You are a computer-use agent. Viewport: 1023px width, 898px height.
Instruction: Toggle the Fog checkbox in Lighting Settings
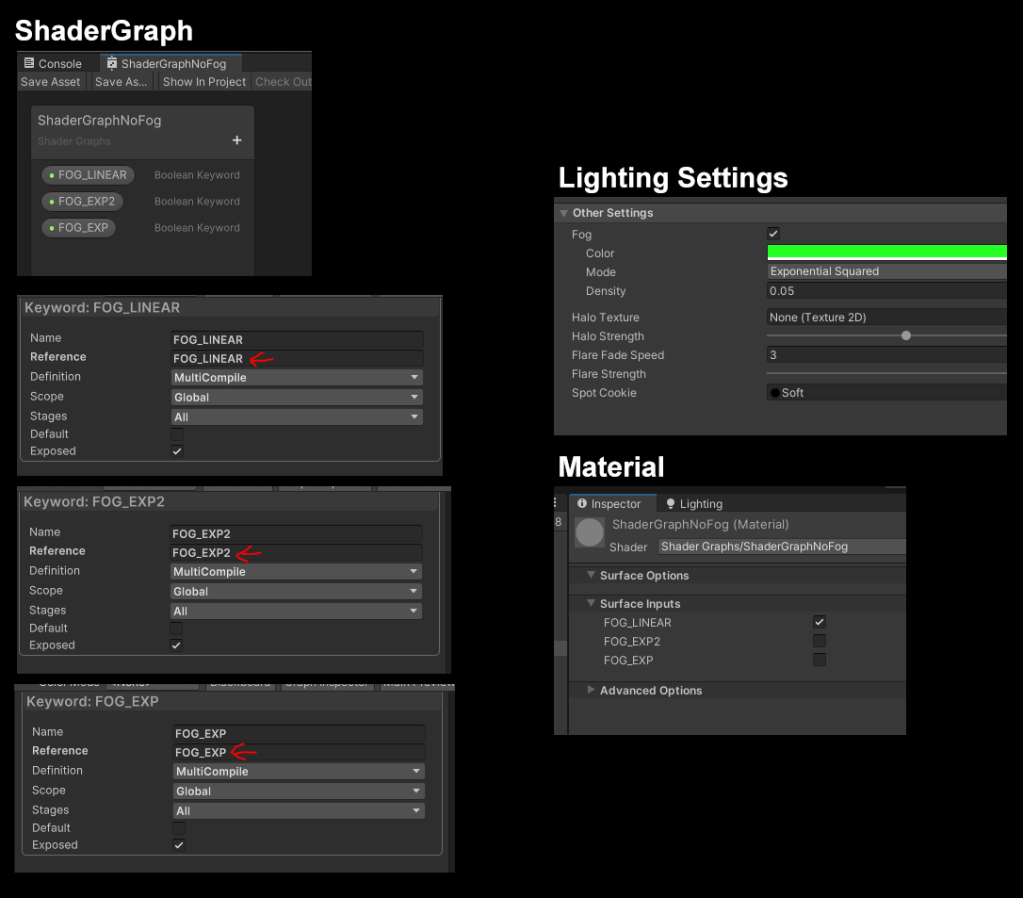(x=773, y=234)
